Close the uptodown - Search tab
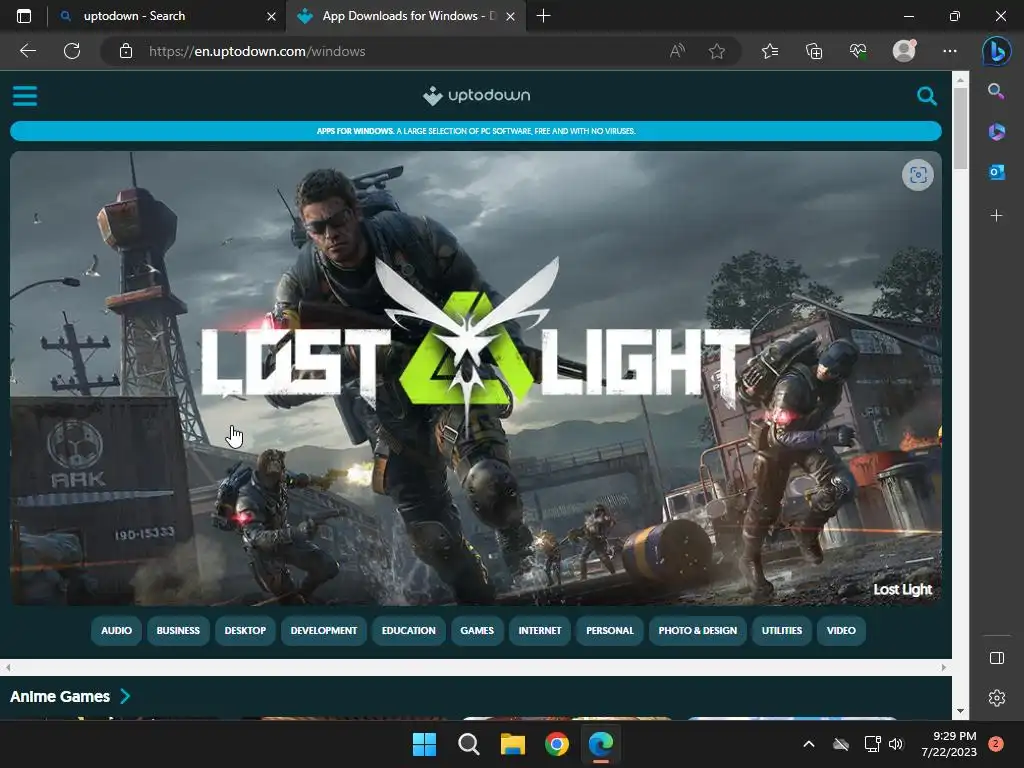Viewport: 1024px width, 768px height. [272, 16]
